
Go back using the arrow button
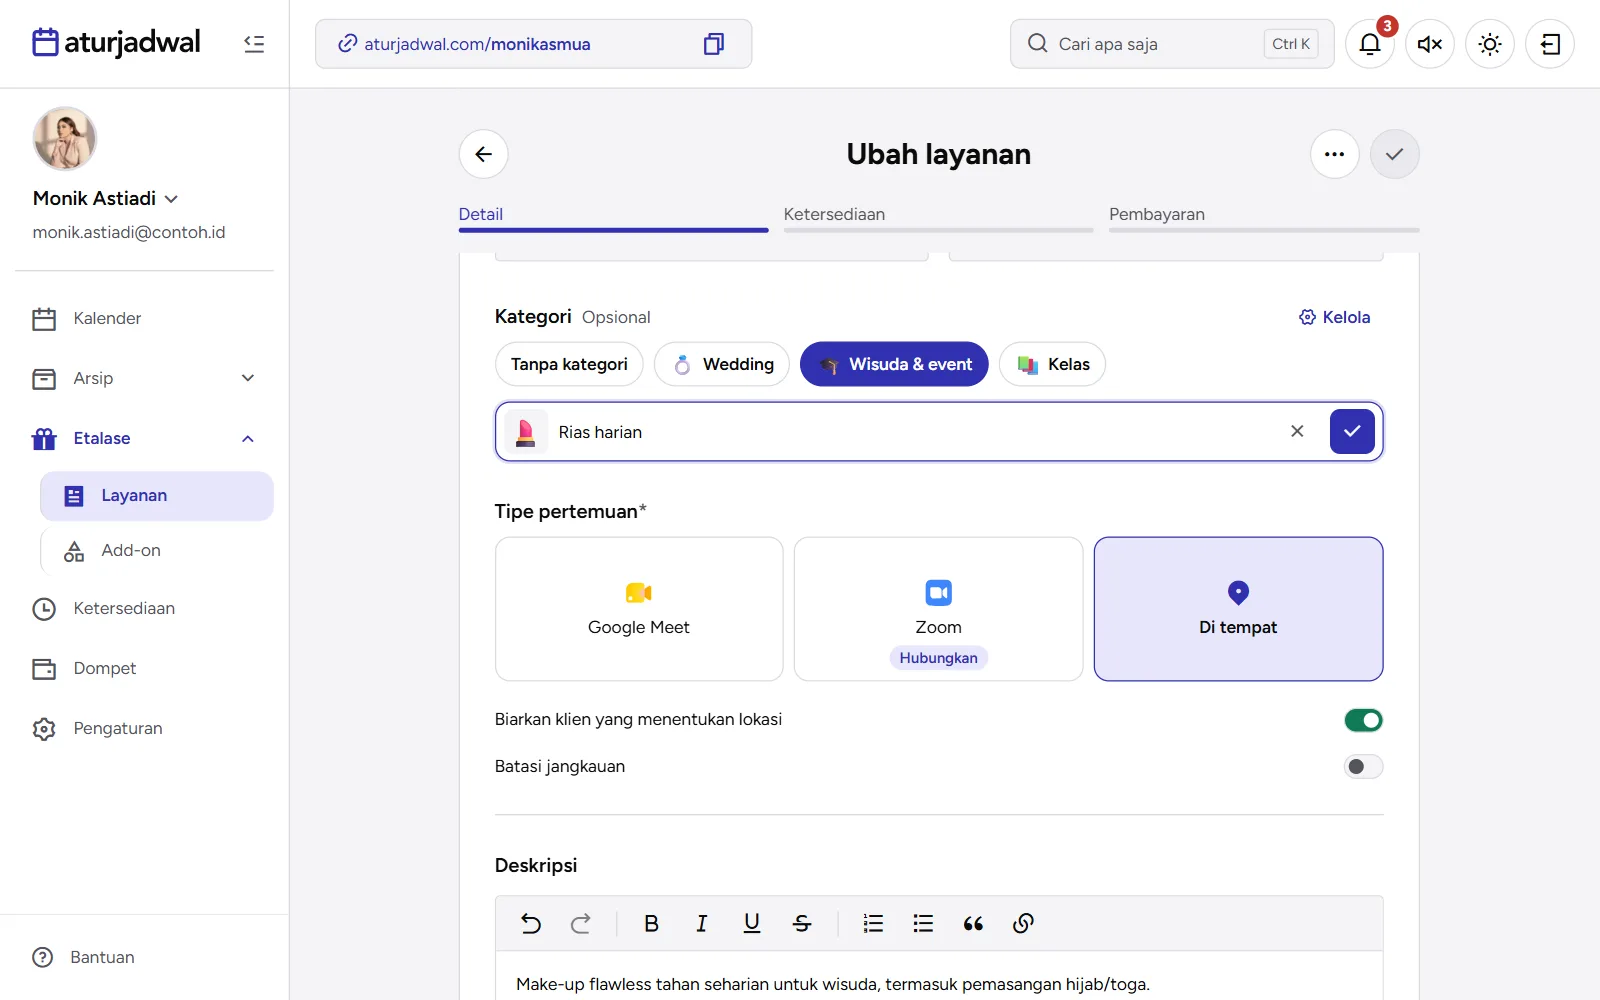point(484,154)
